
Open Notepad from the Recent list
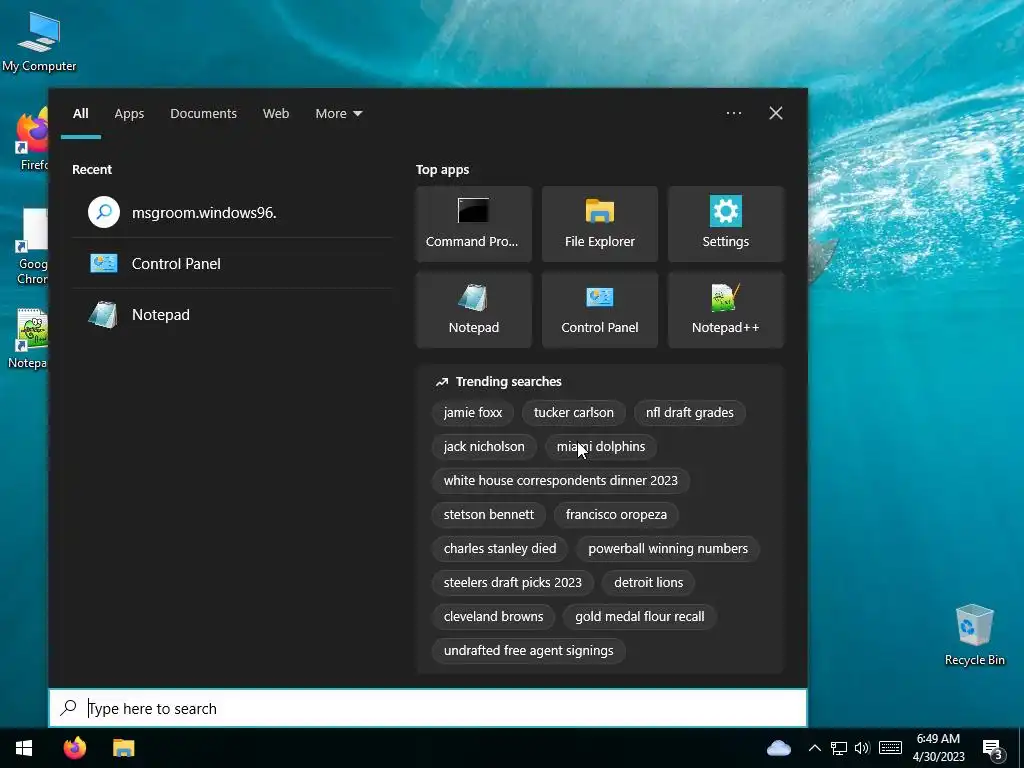coord(232,315)
